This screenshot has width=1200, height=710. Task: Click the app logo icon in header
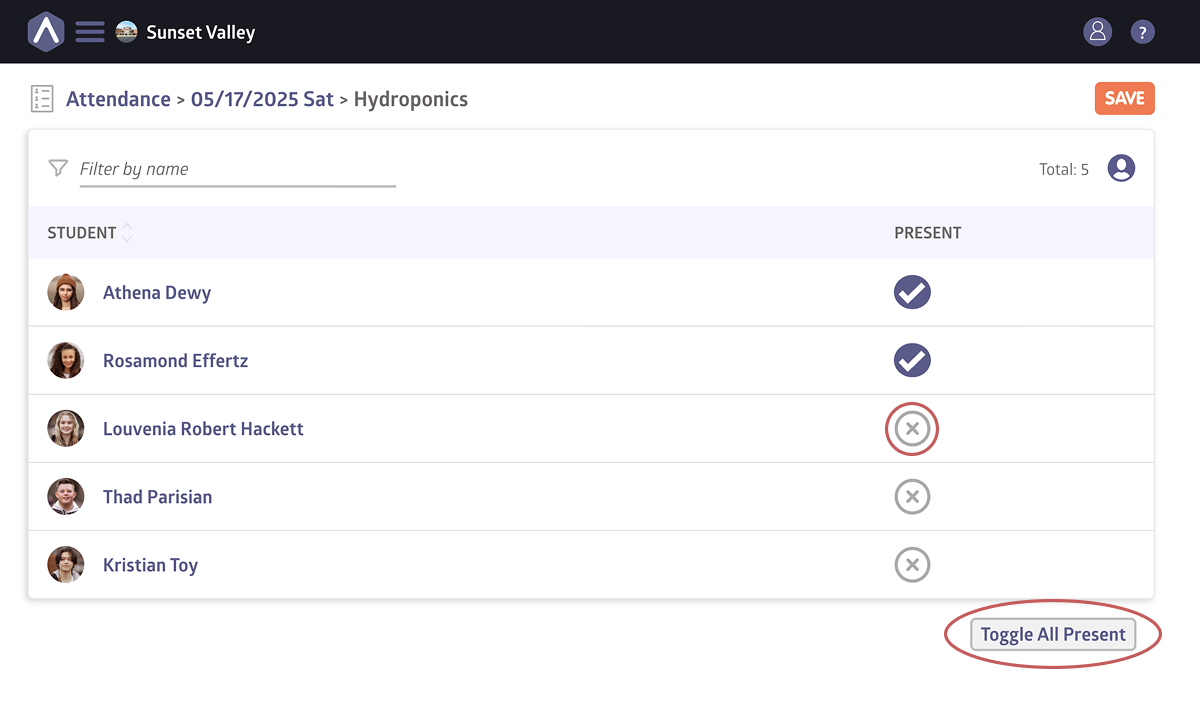point(46,32)
